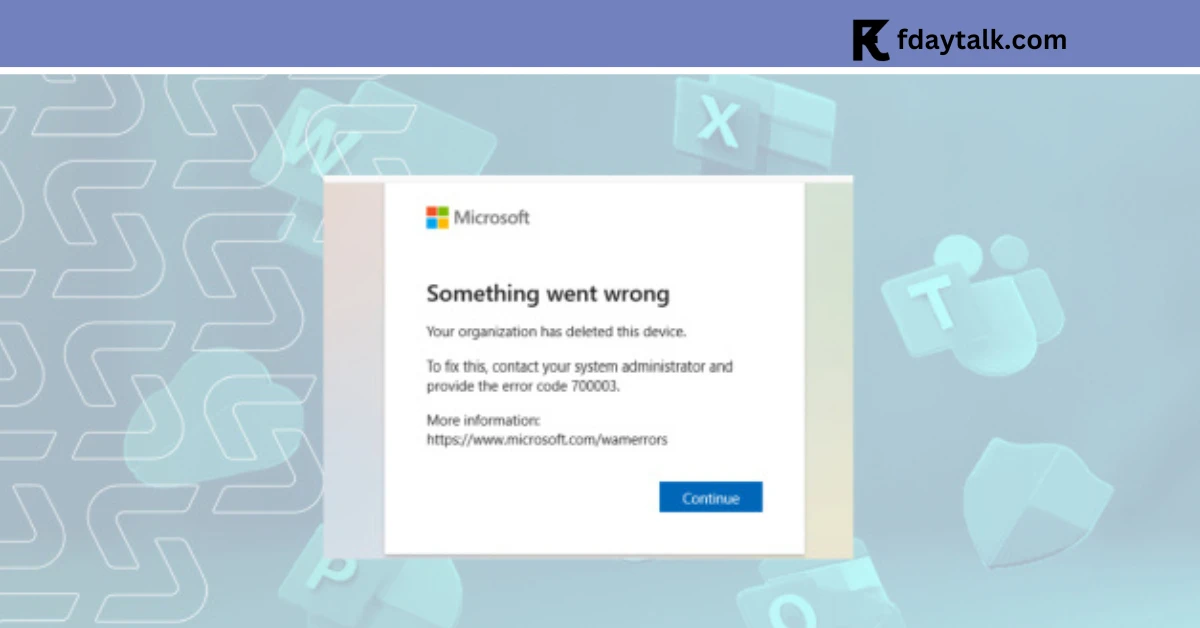The height and width of the screenshot is (628, 1200).
Task: Click the Continue button
Action: point(711,497)
